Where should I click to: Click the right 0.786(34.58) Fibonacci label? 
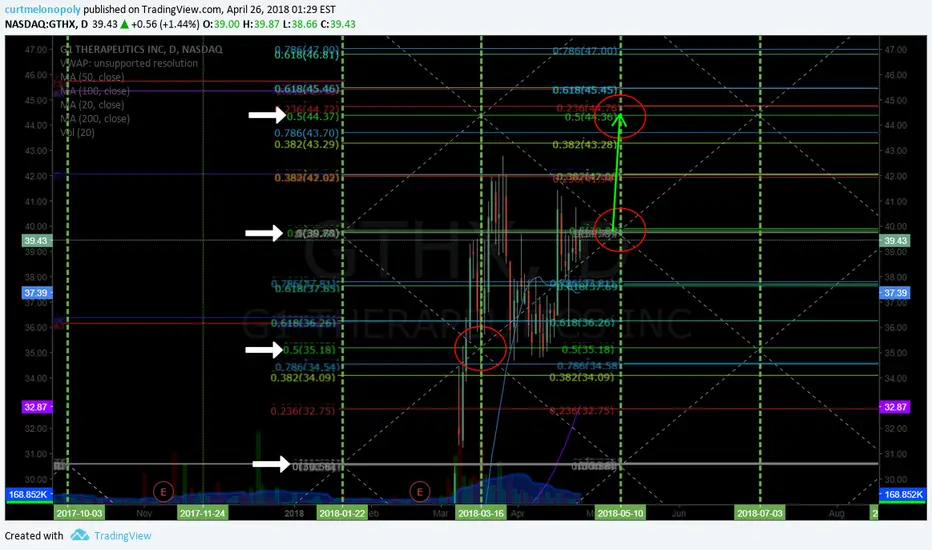[588, 366]
